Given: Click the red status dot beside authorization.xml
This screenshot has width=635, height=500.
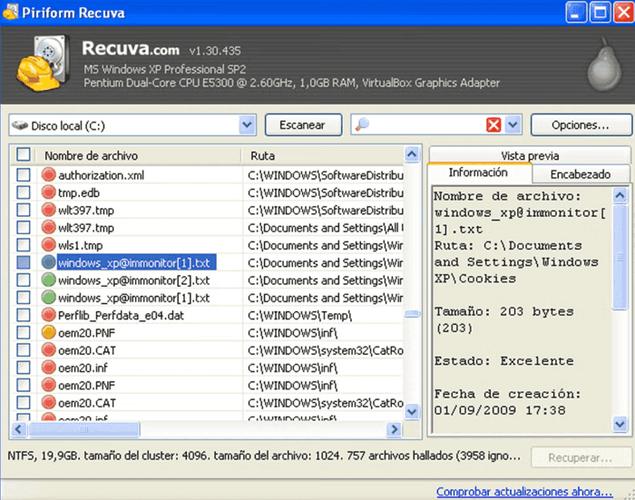Looking at the screenshot, I should tap(48, 175).
